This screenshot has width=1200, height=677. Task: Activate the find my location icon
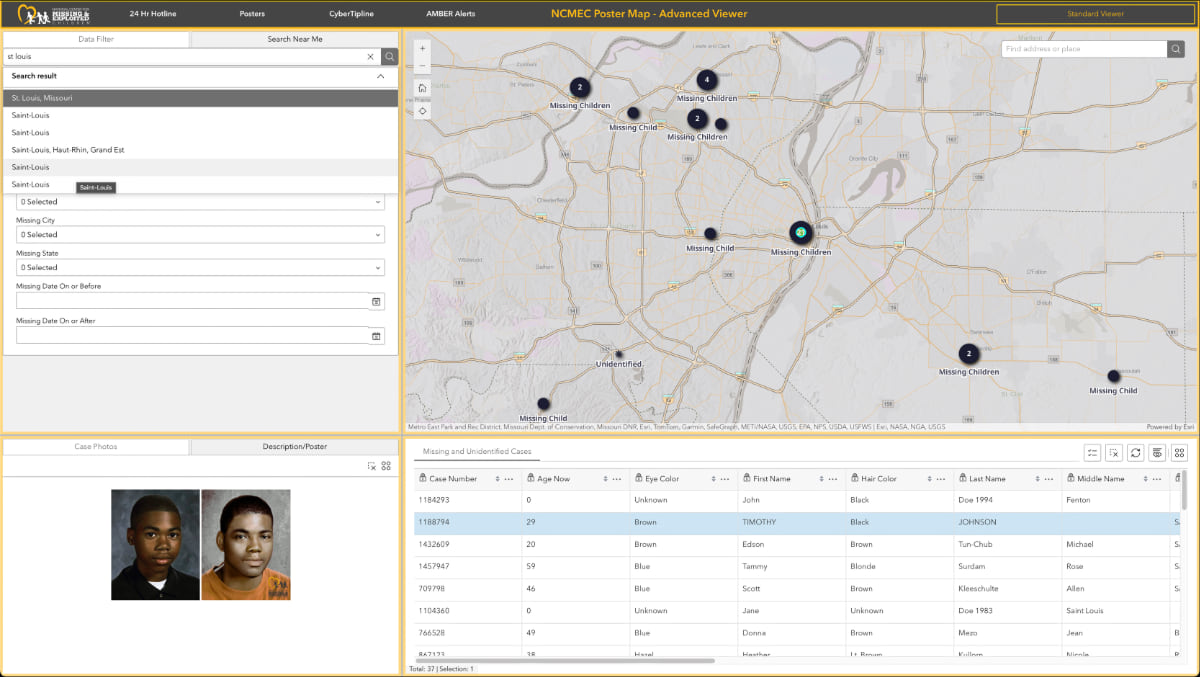(421, 111)
